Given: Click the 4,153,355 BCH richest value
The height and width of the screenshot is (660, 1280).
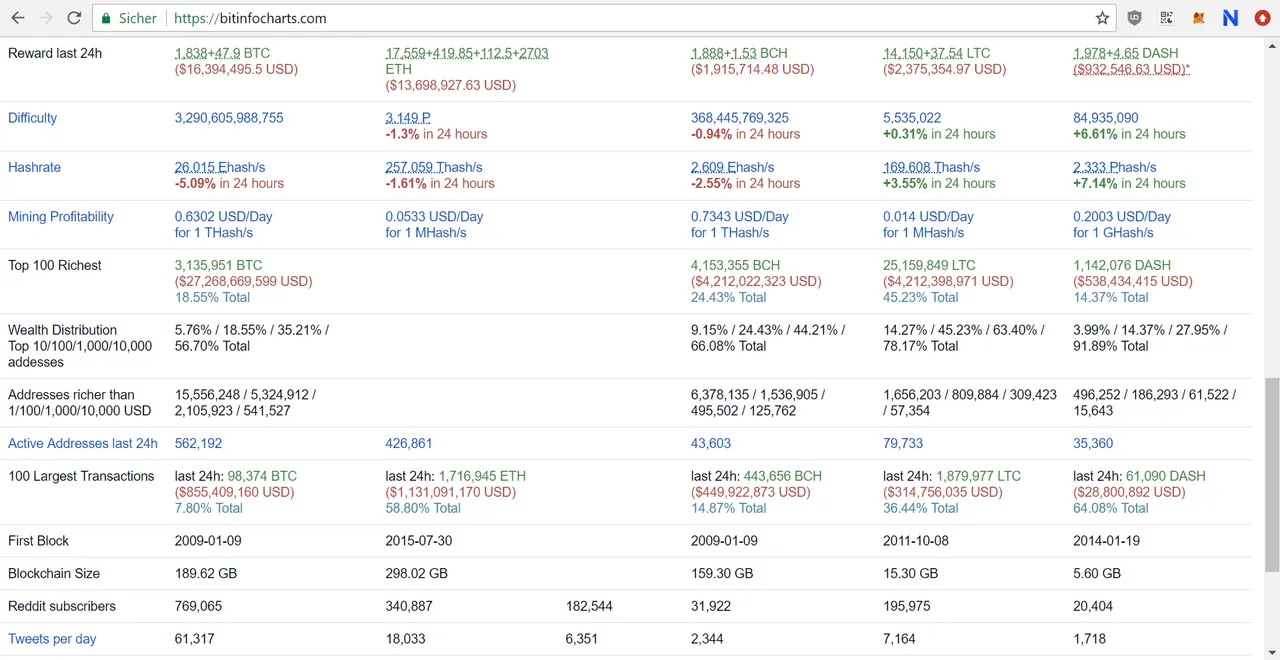Looking at the screenshot, I should pos(735,265).
